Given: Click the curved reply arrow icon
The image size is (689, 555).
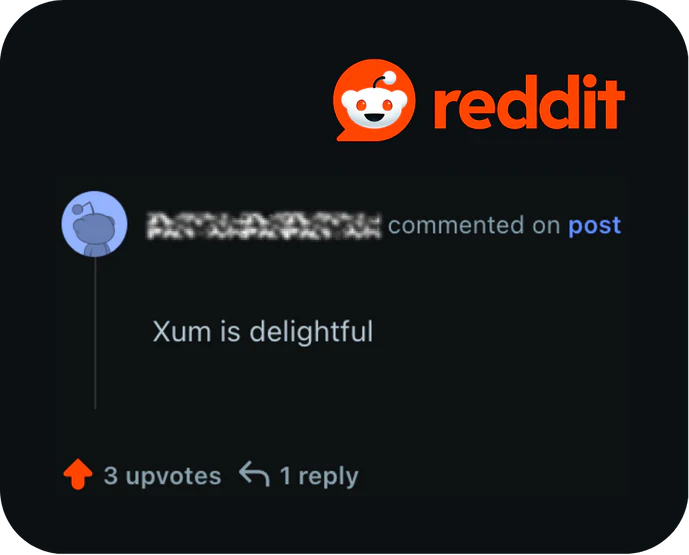Looking at the screenshot, I should 254,474.
